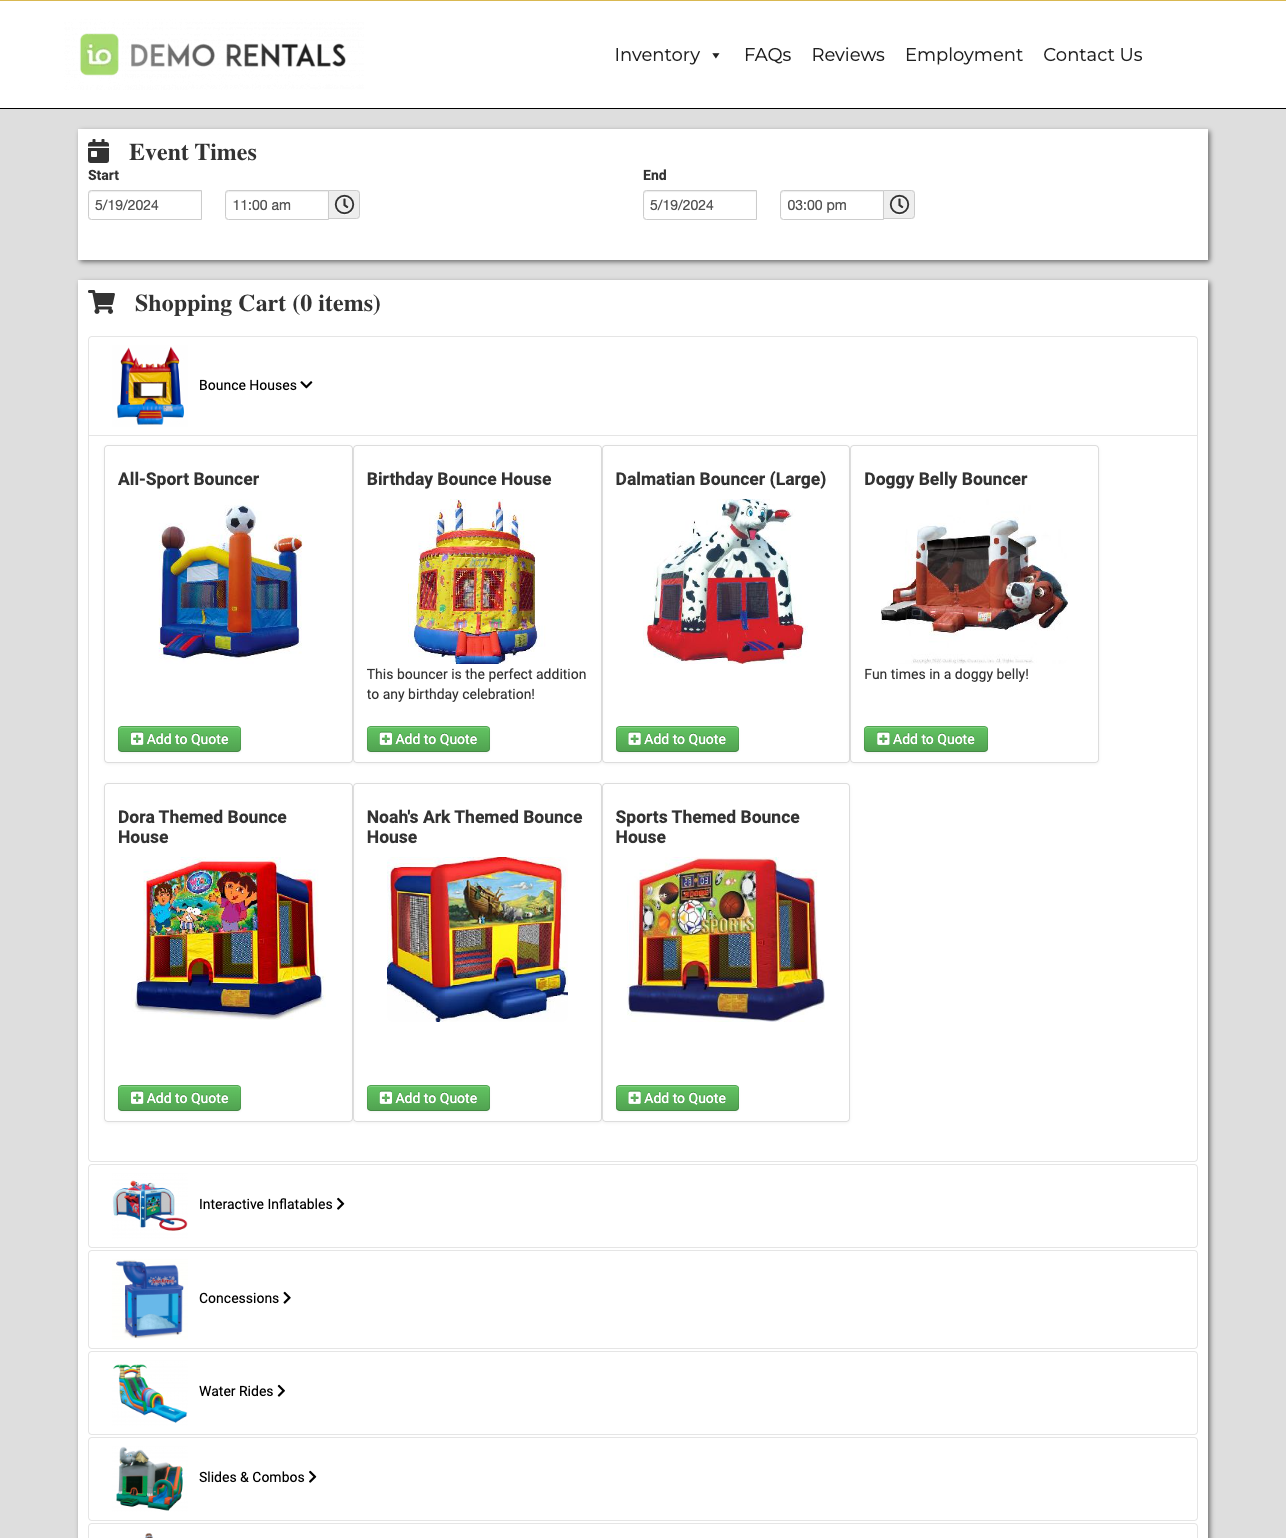The image size is (1286, 1538).
Task: Open the end time clock picker
Action: 899,205
